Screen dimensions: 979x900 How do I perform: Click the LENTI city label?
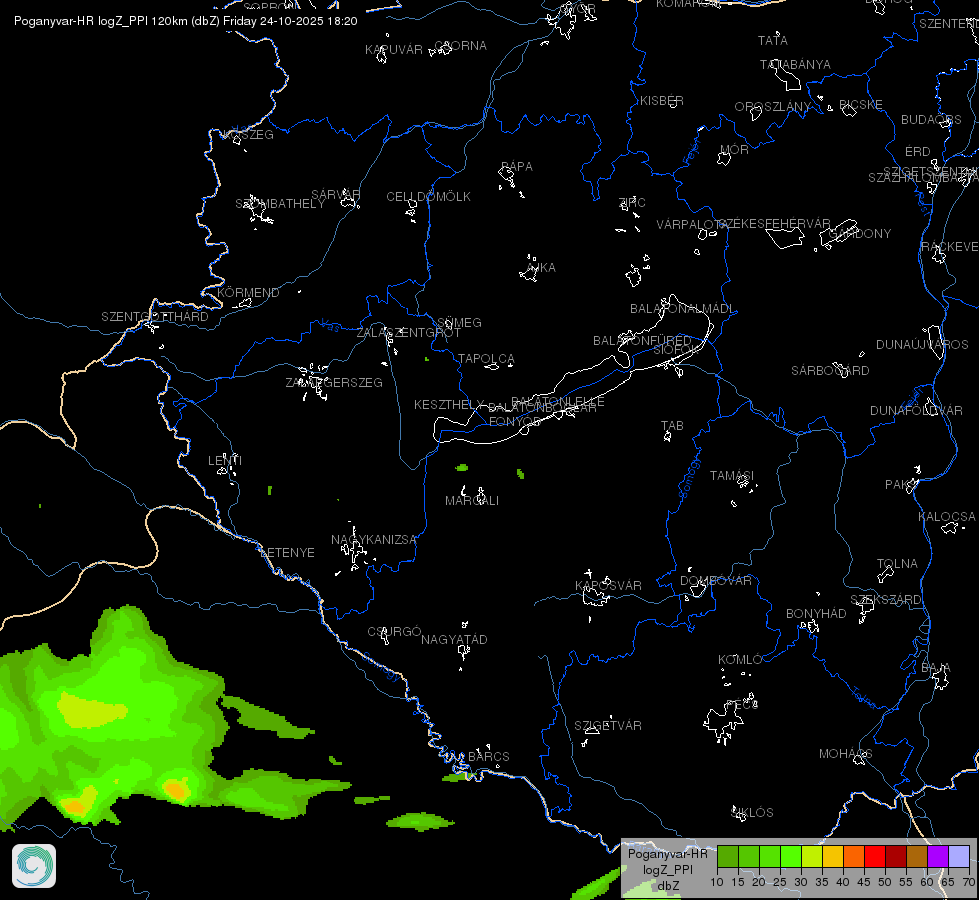[x=225, y=460]
